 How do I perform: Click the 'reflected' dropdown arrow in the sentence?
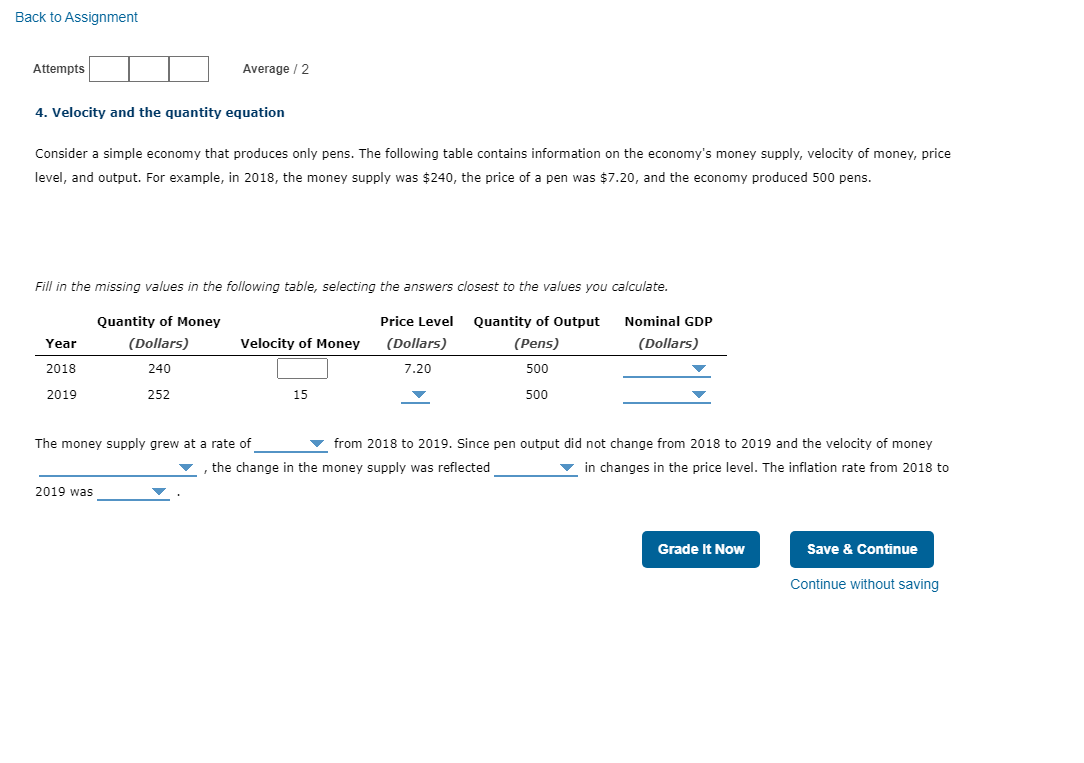point(566,467)
